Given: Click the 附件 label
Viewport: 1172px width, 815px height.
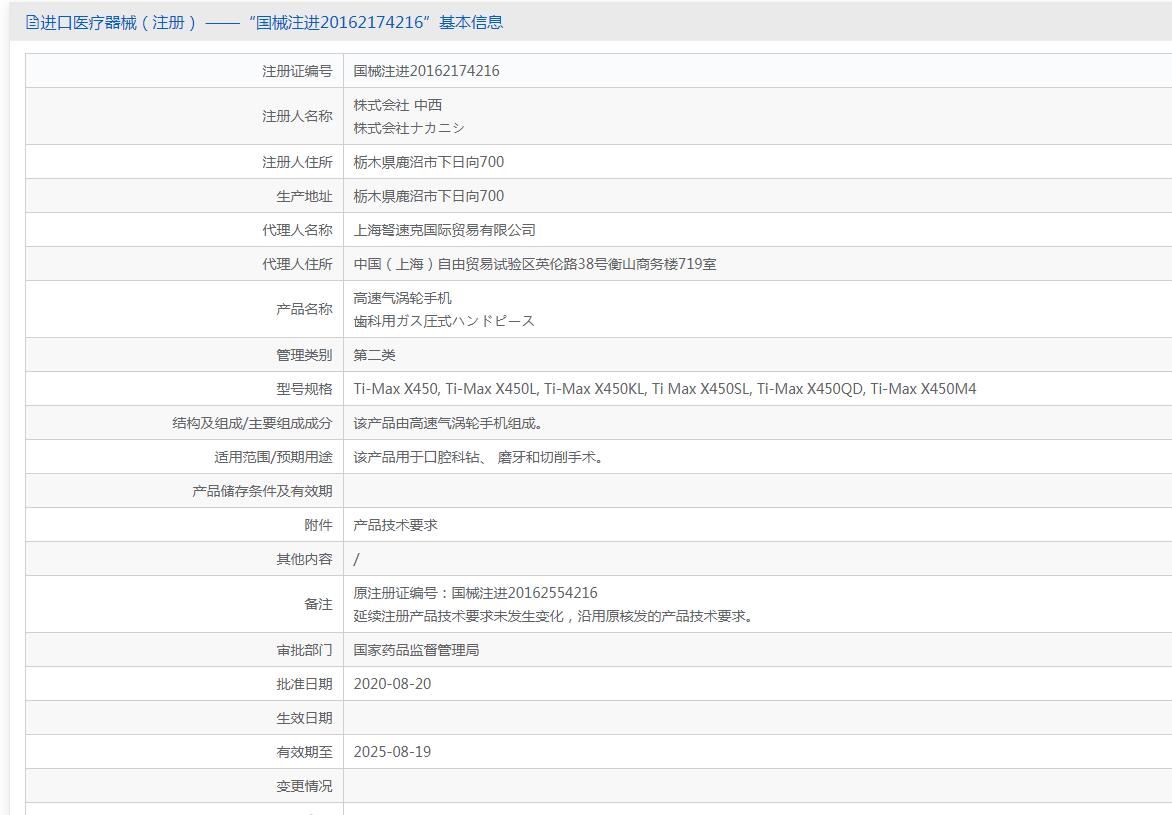Looking at the screenshot, I should pyautogui.click(x=318, y=525).
